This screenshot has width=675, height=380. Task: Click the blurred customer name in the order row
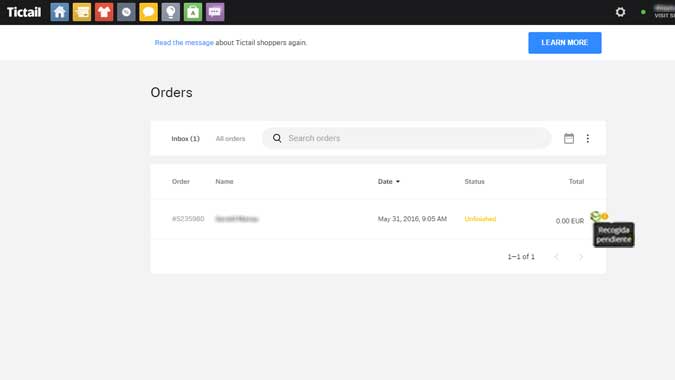tap(237, 219)
